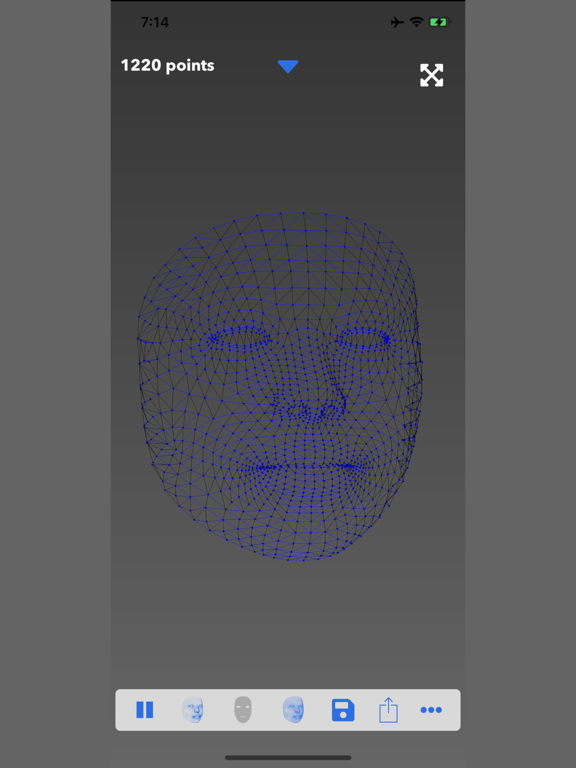576x768 pixels.
Task: Tap the airplane mode status icon
Action: tap(397, 22)
